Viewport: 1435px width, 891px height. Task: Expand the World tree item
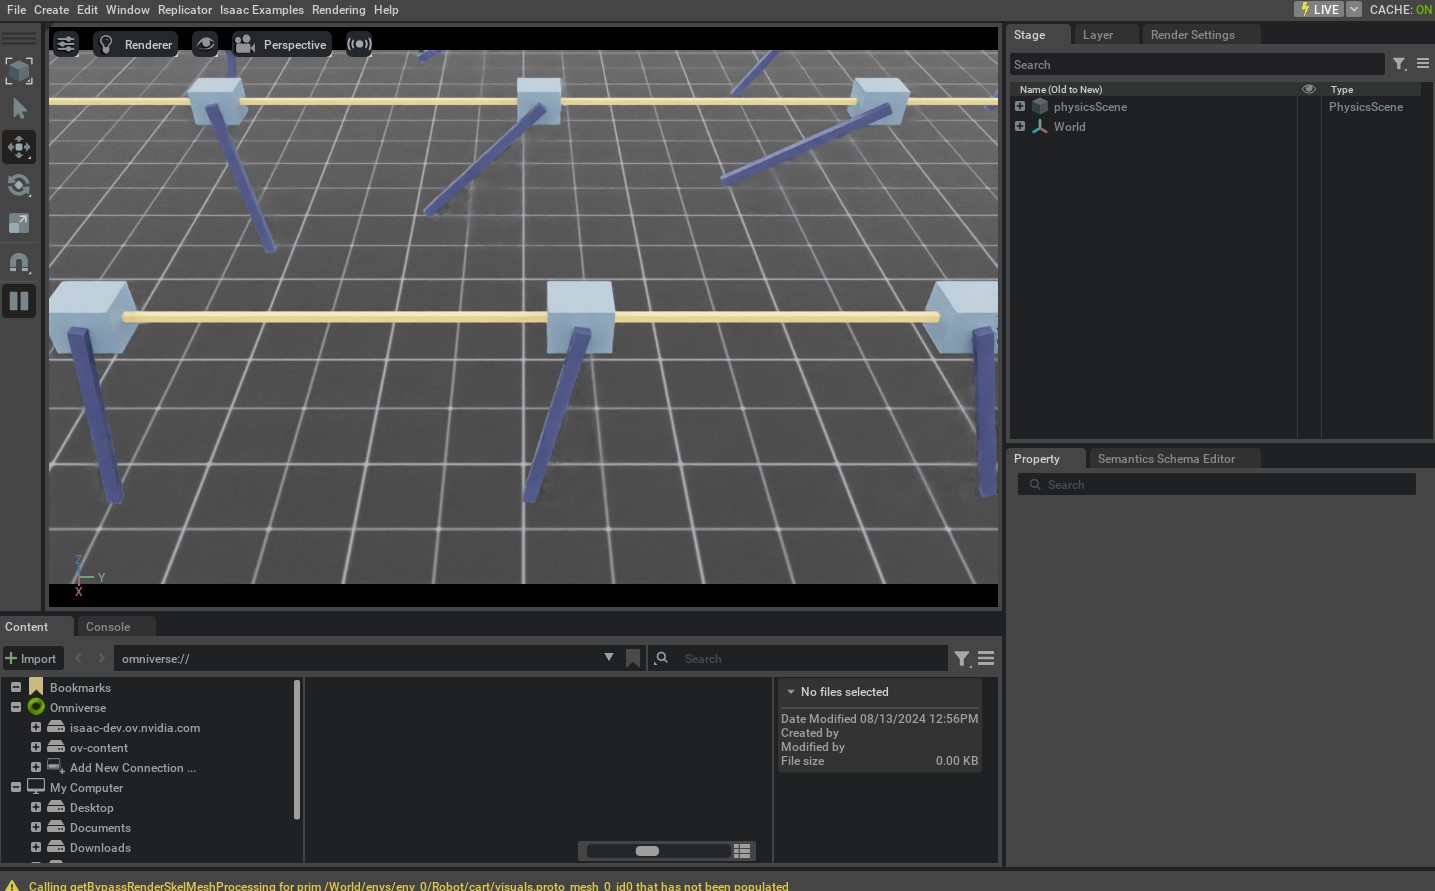(1020, 127)
